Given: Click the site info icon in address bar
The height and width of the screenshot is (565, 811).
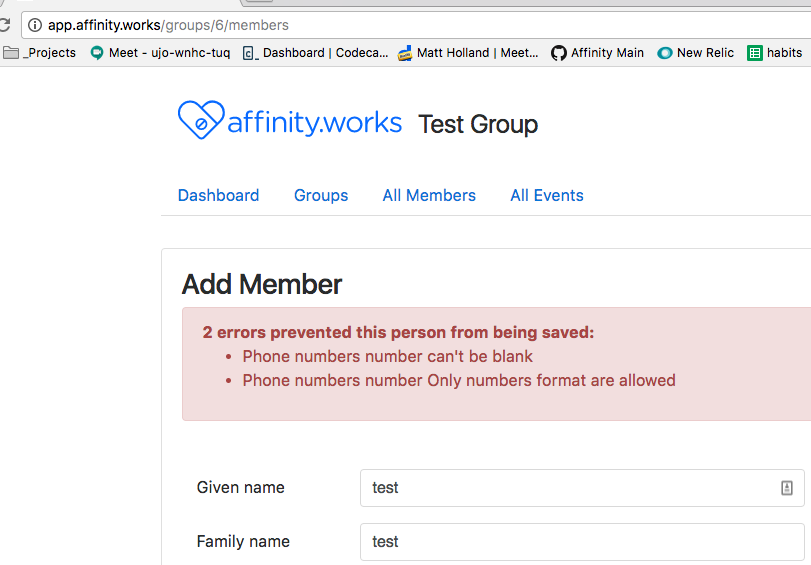Looking at the screenshot, I should 35,25.
